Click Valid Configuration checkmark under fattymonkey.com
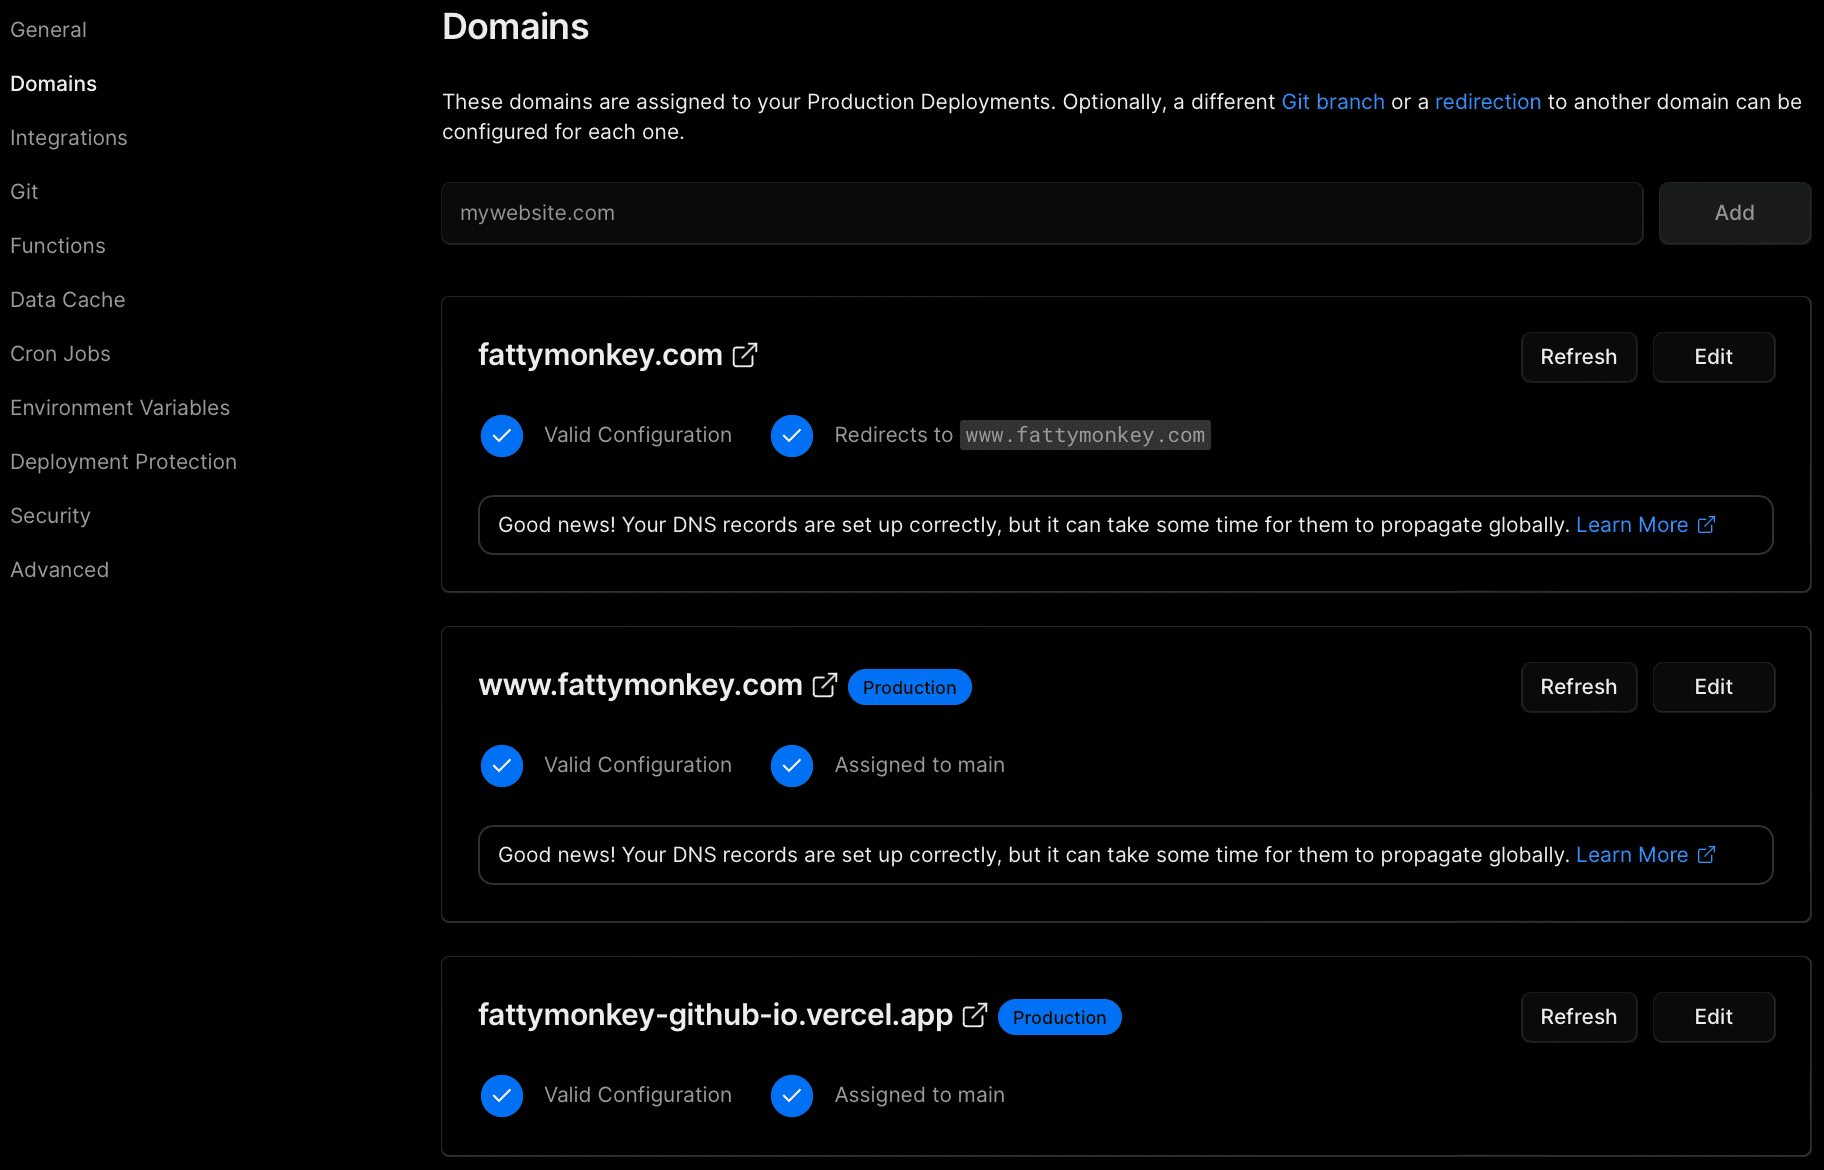 click(x=502, y=436)
